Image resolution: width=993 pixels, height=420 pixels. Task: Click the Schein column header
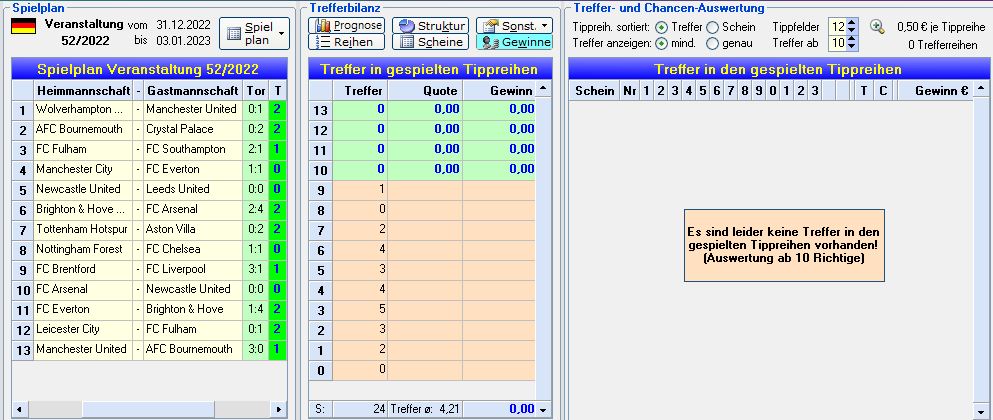tap(594, 91)
